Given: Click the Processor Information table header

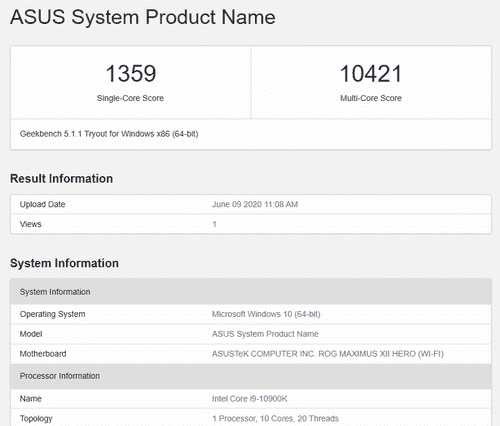Looking at the screenshot, I should pyautogui.click(x=251, y=376).
